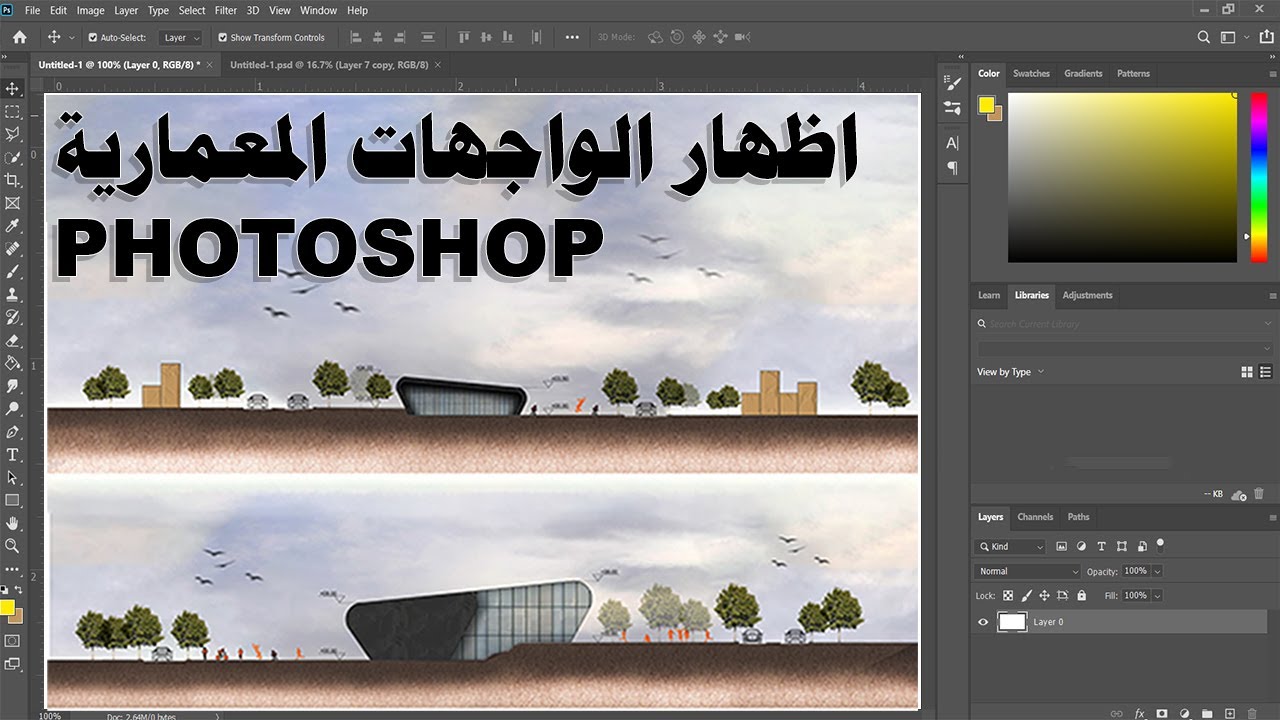The height and width of the screenshot is (720, 1280).
Task: Toggle adjustment layer filter icon
Action: (x=1081, y=546)
